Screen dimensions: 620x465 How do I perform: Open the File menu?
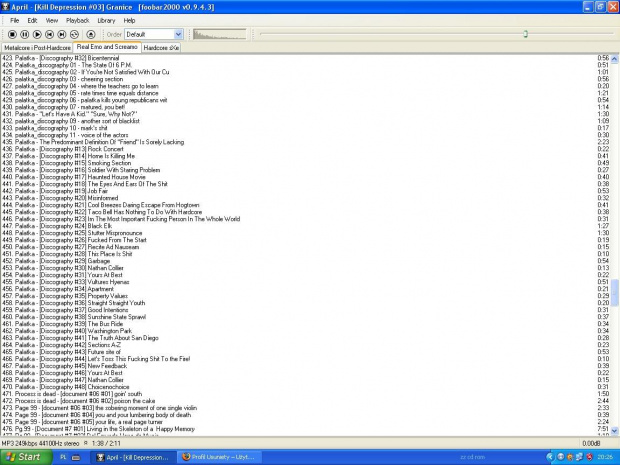click(x=14, y=20)
